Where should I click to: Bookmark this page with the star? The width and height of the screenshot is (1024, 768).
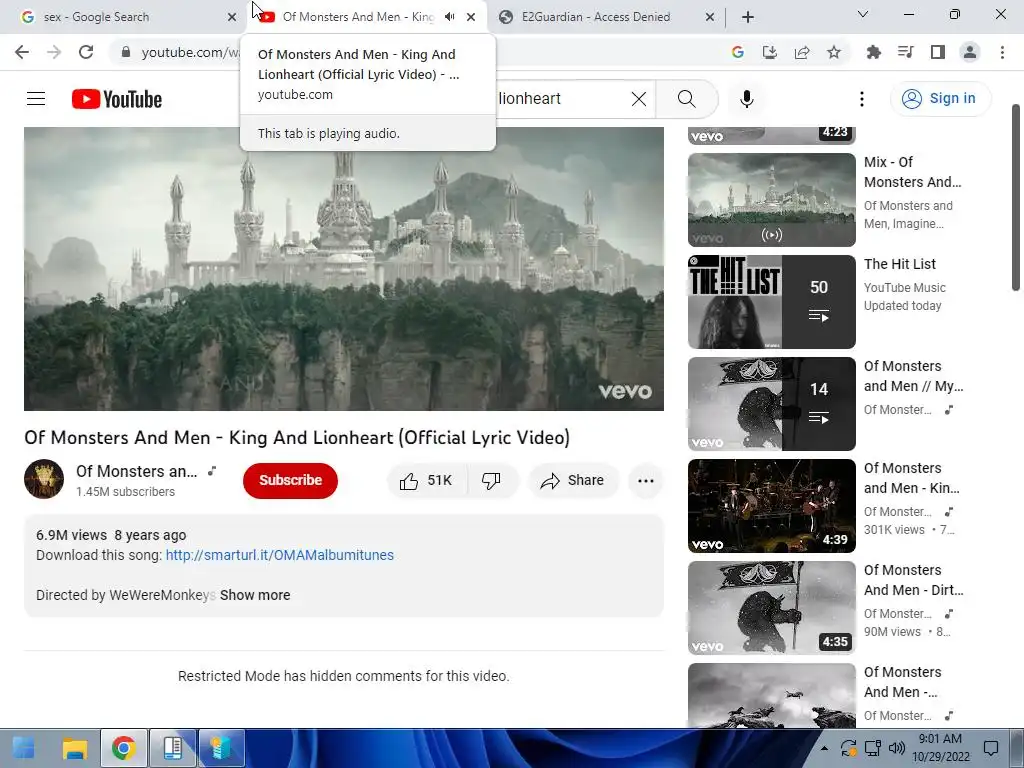tap(834, 52)
